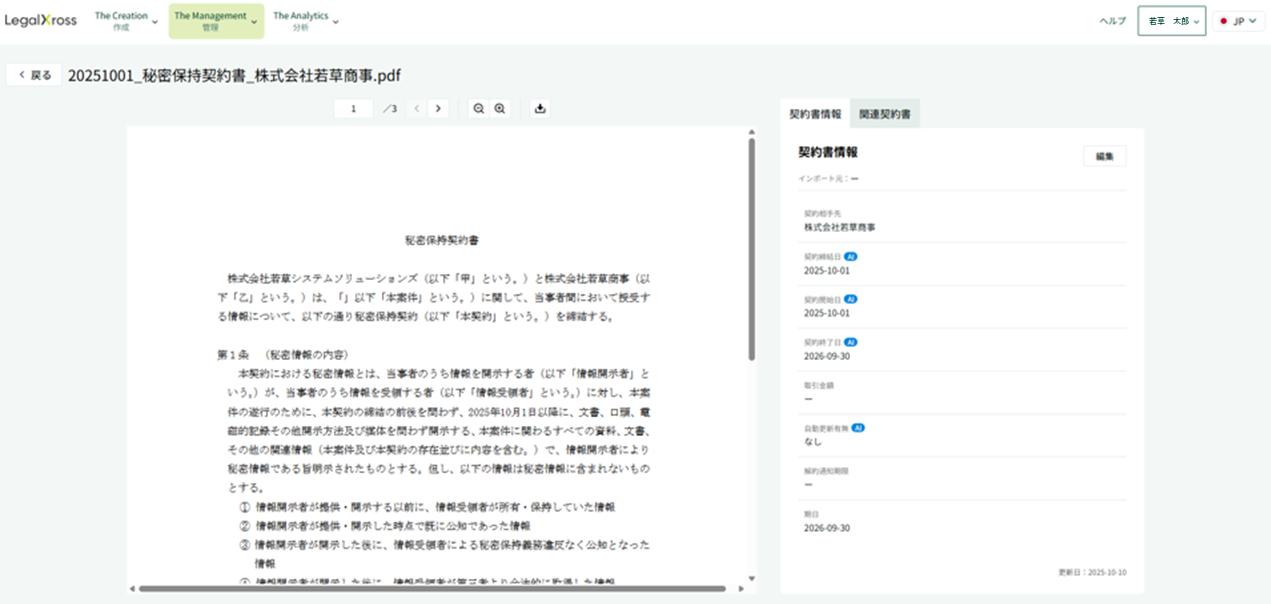Click the page number input field

coord(352,108)
